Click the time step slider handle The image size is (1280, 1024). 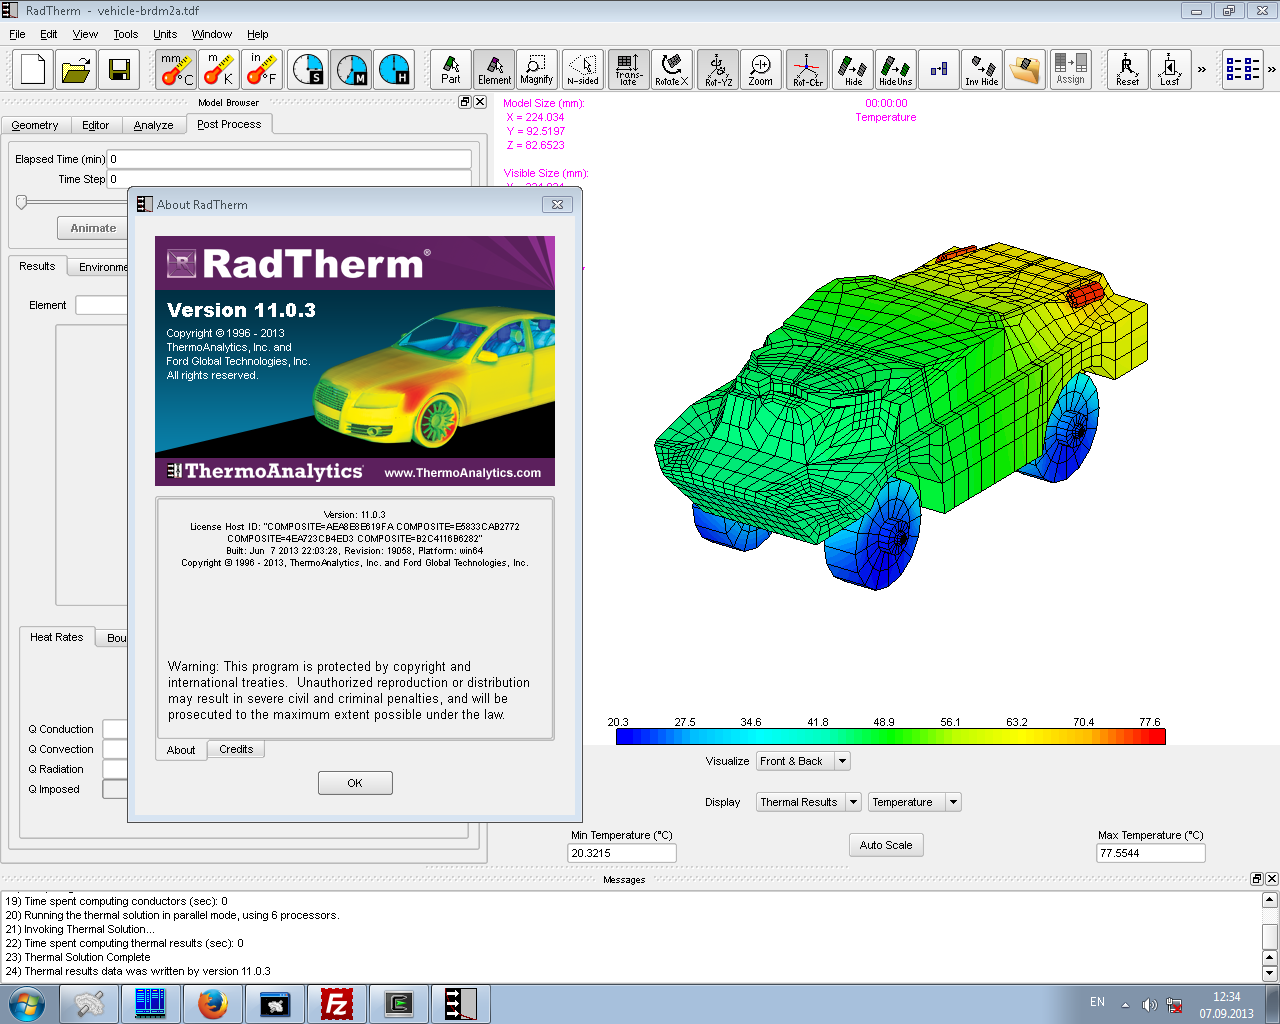(x=21, y=201)
